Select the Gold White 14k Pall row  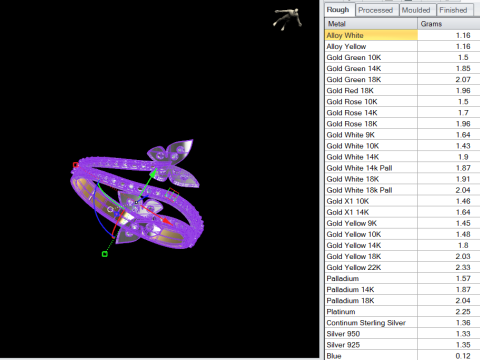[x=402, y=168]
